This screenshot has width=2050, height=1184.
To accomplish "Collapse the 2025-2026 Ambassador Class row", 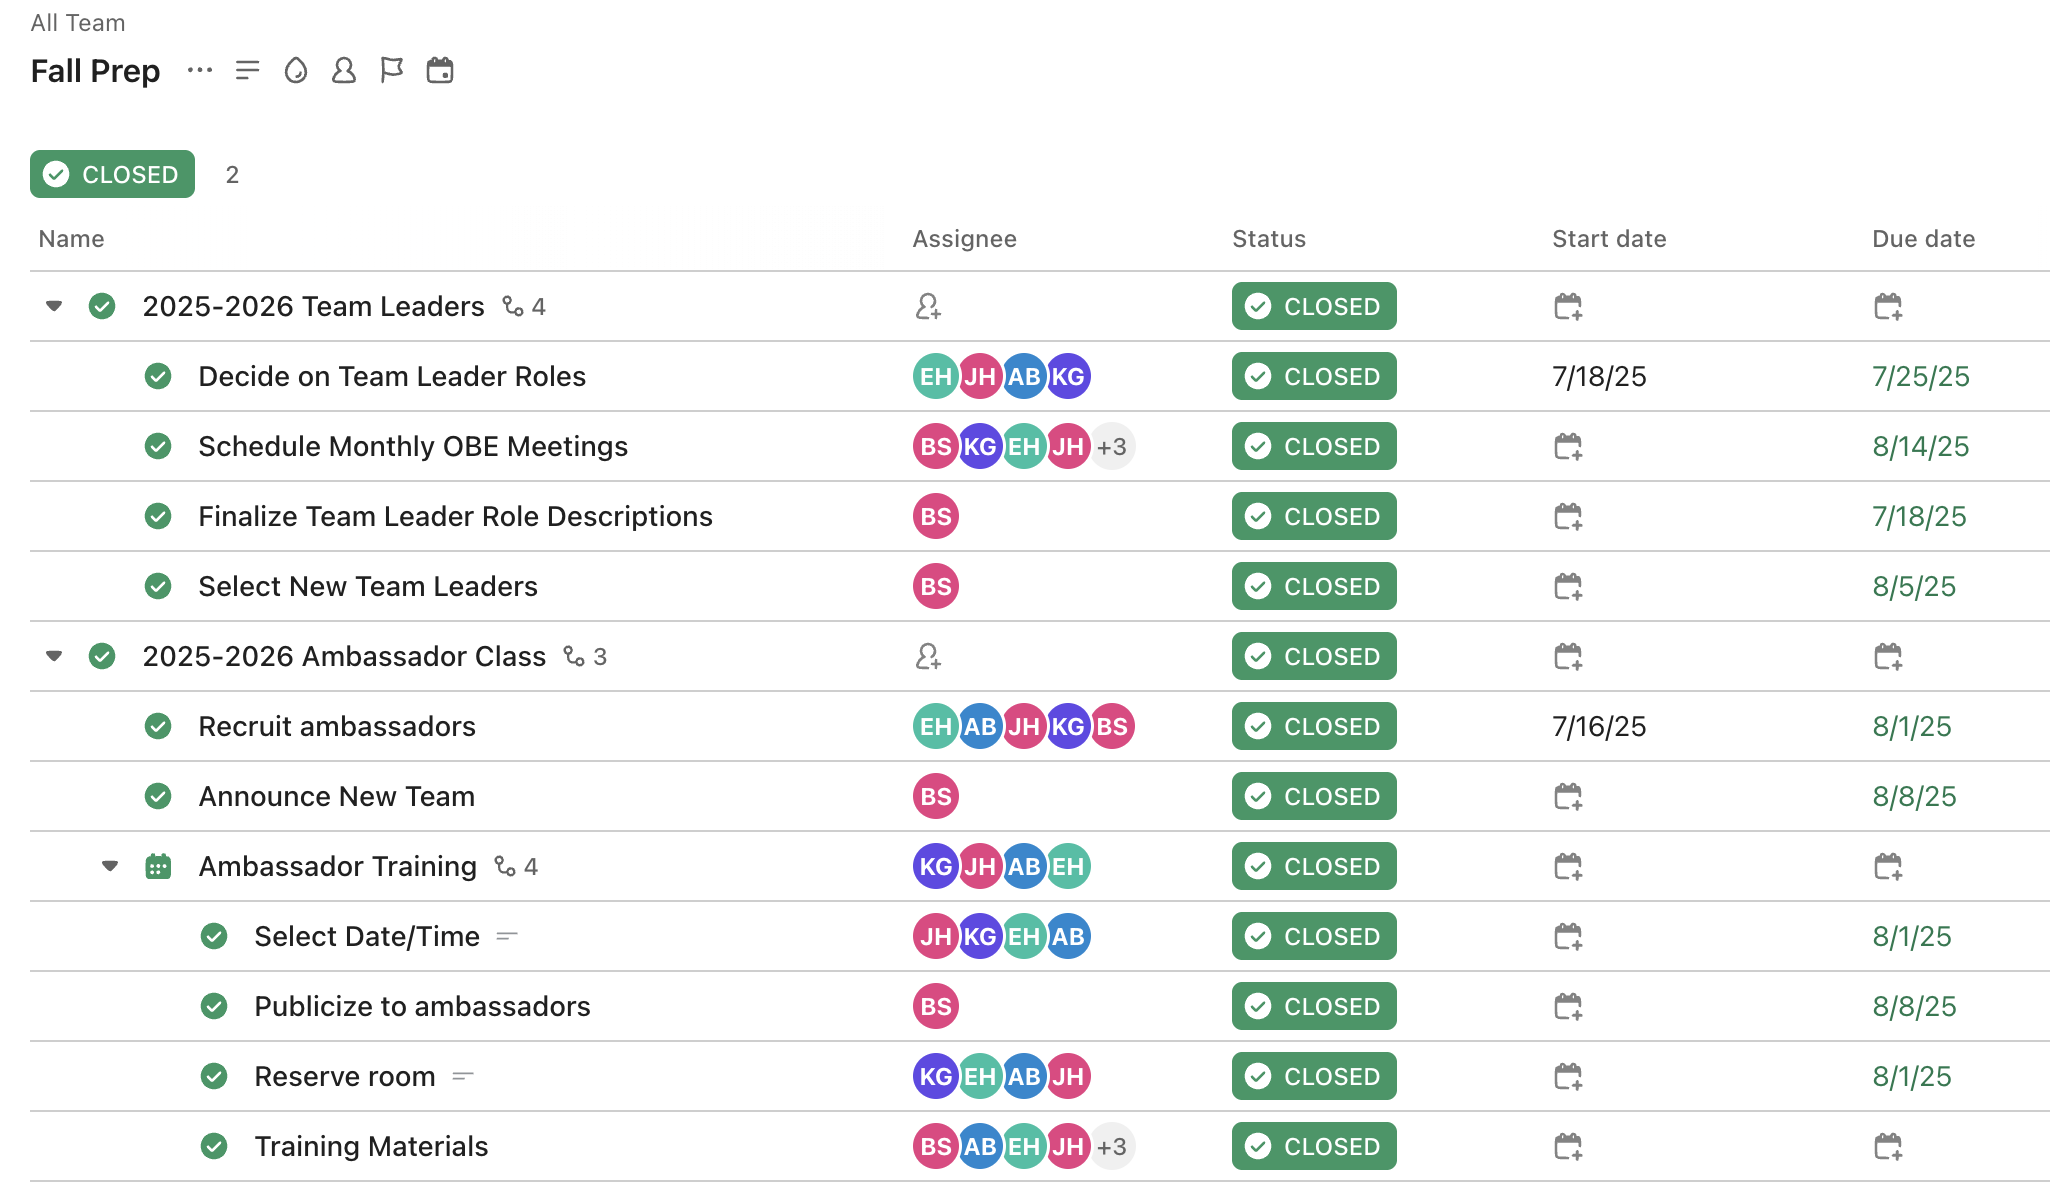I will pos(54,656).
